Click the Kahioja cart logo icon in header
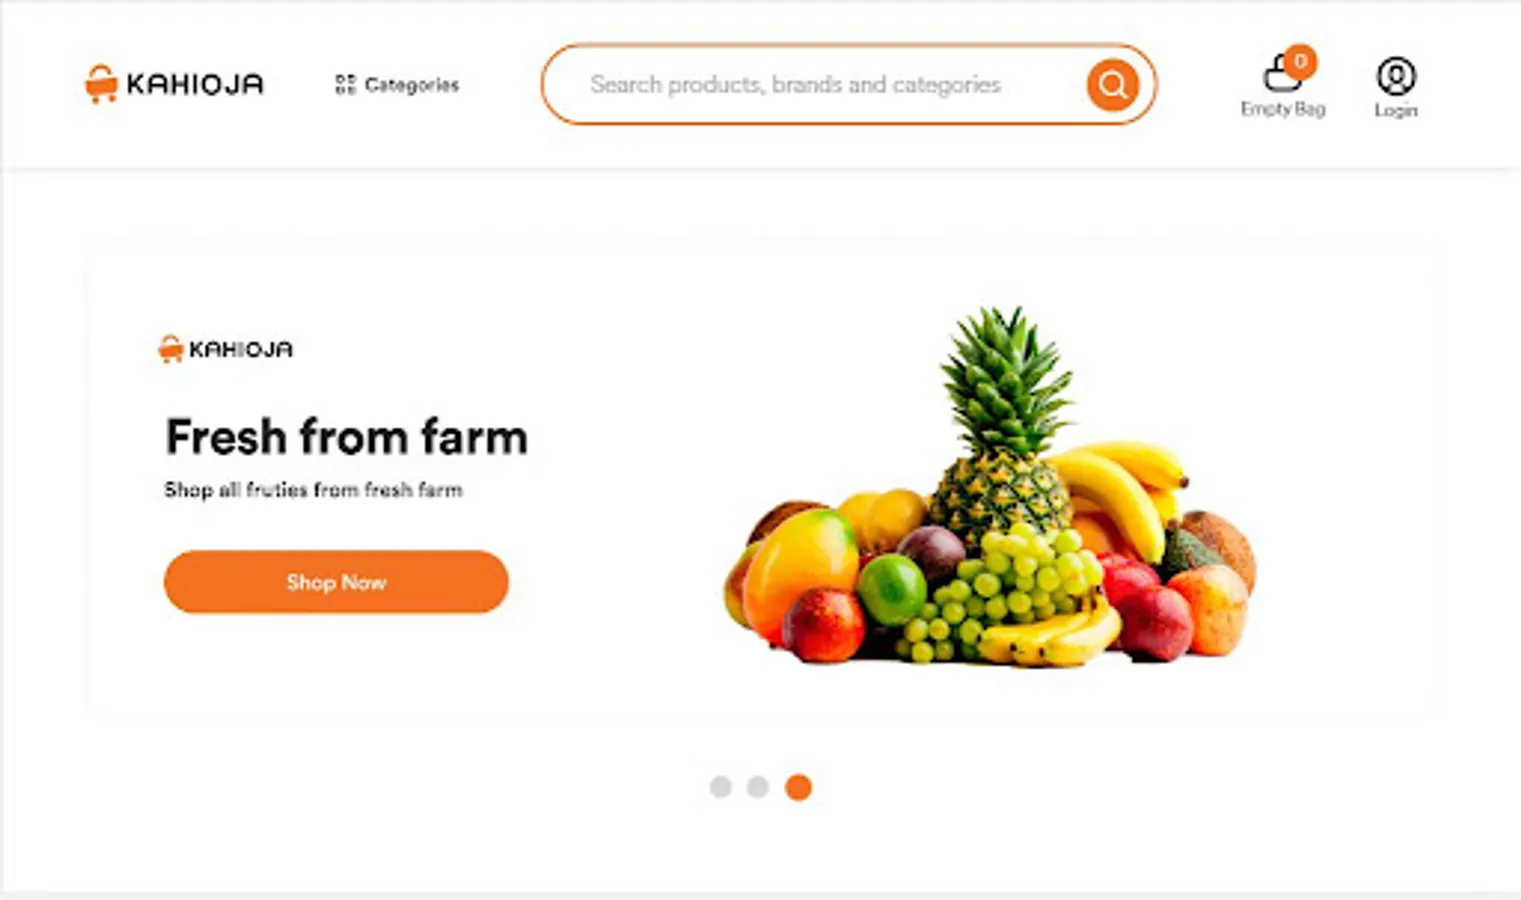 101,84
